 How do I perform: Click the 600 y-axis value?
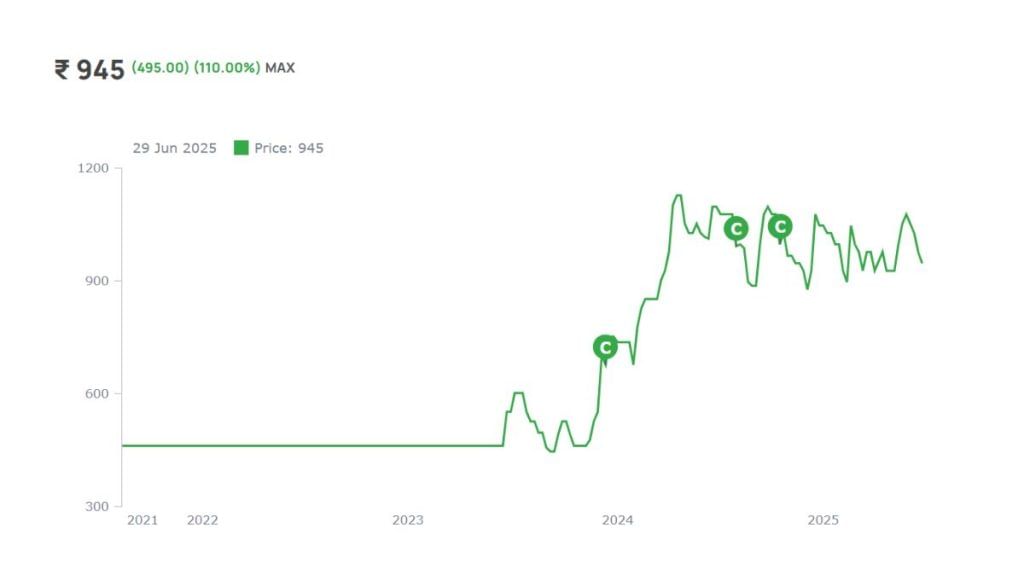(97, 394)
